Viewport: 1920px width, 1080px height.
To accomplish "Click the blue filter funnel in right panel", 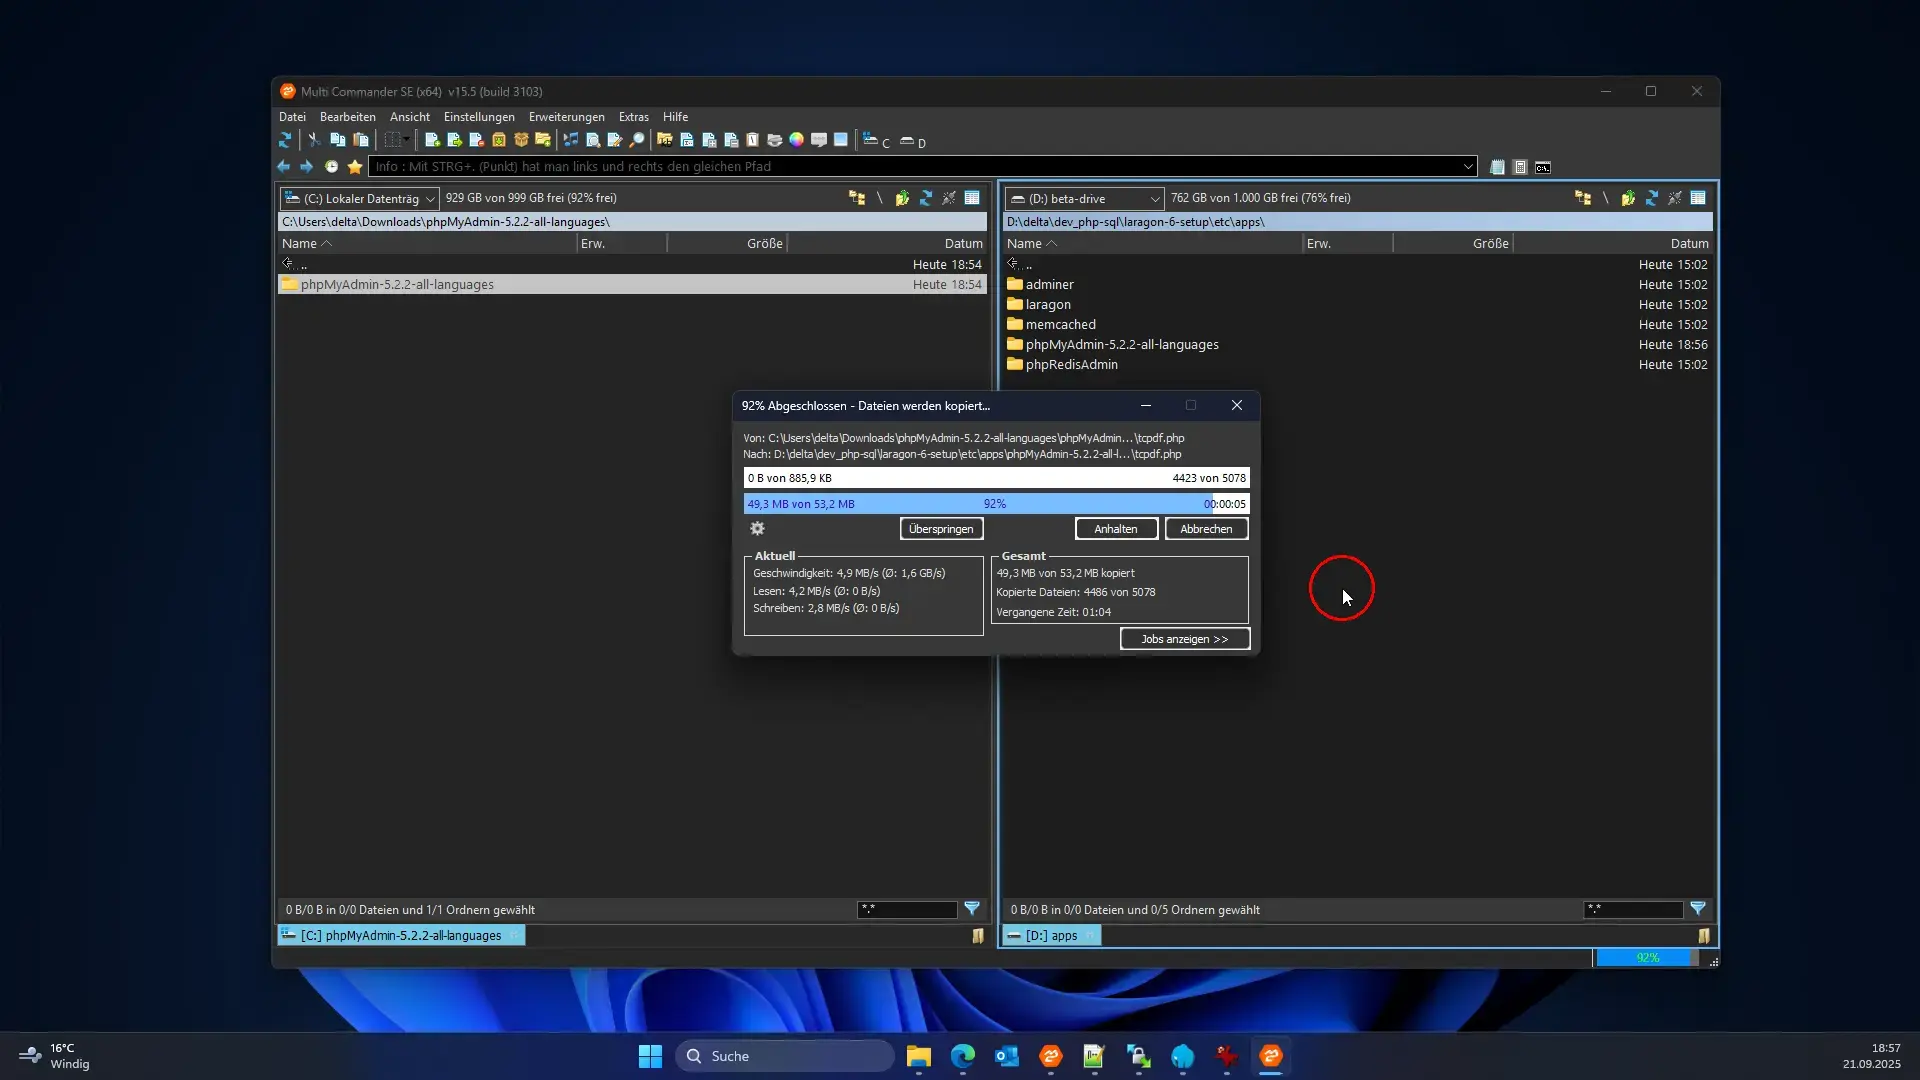I will (1697, 909).
